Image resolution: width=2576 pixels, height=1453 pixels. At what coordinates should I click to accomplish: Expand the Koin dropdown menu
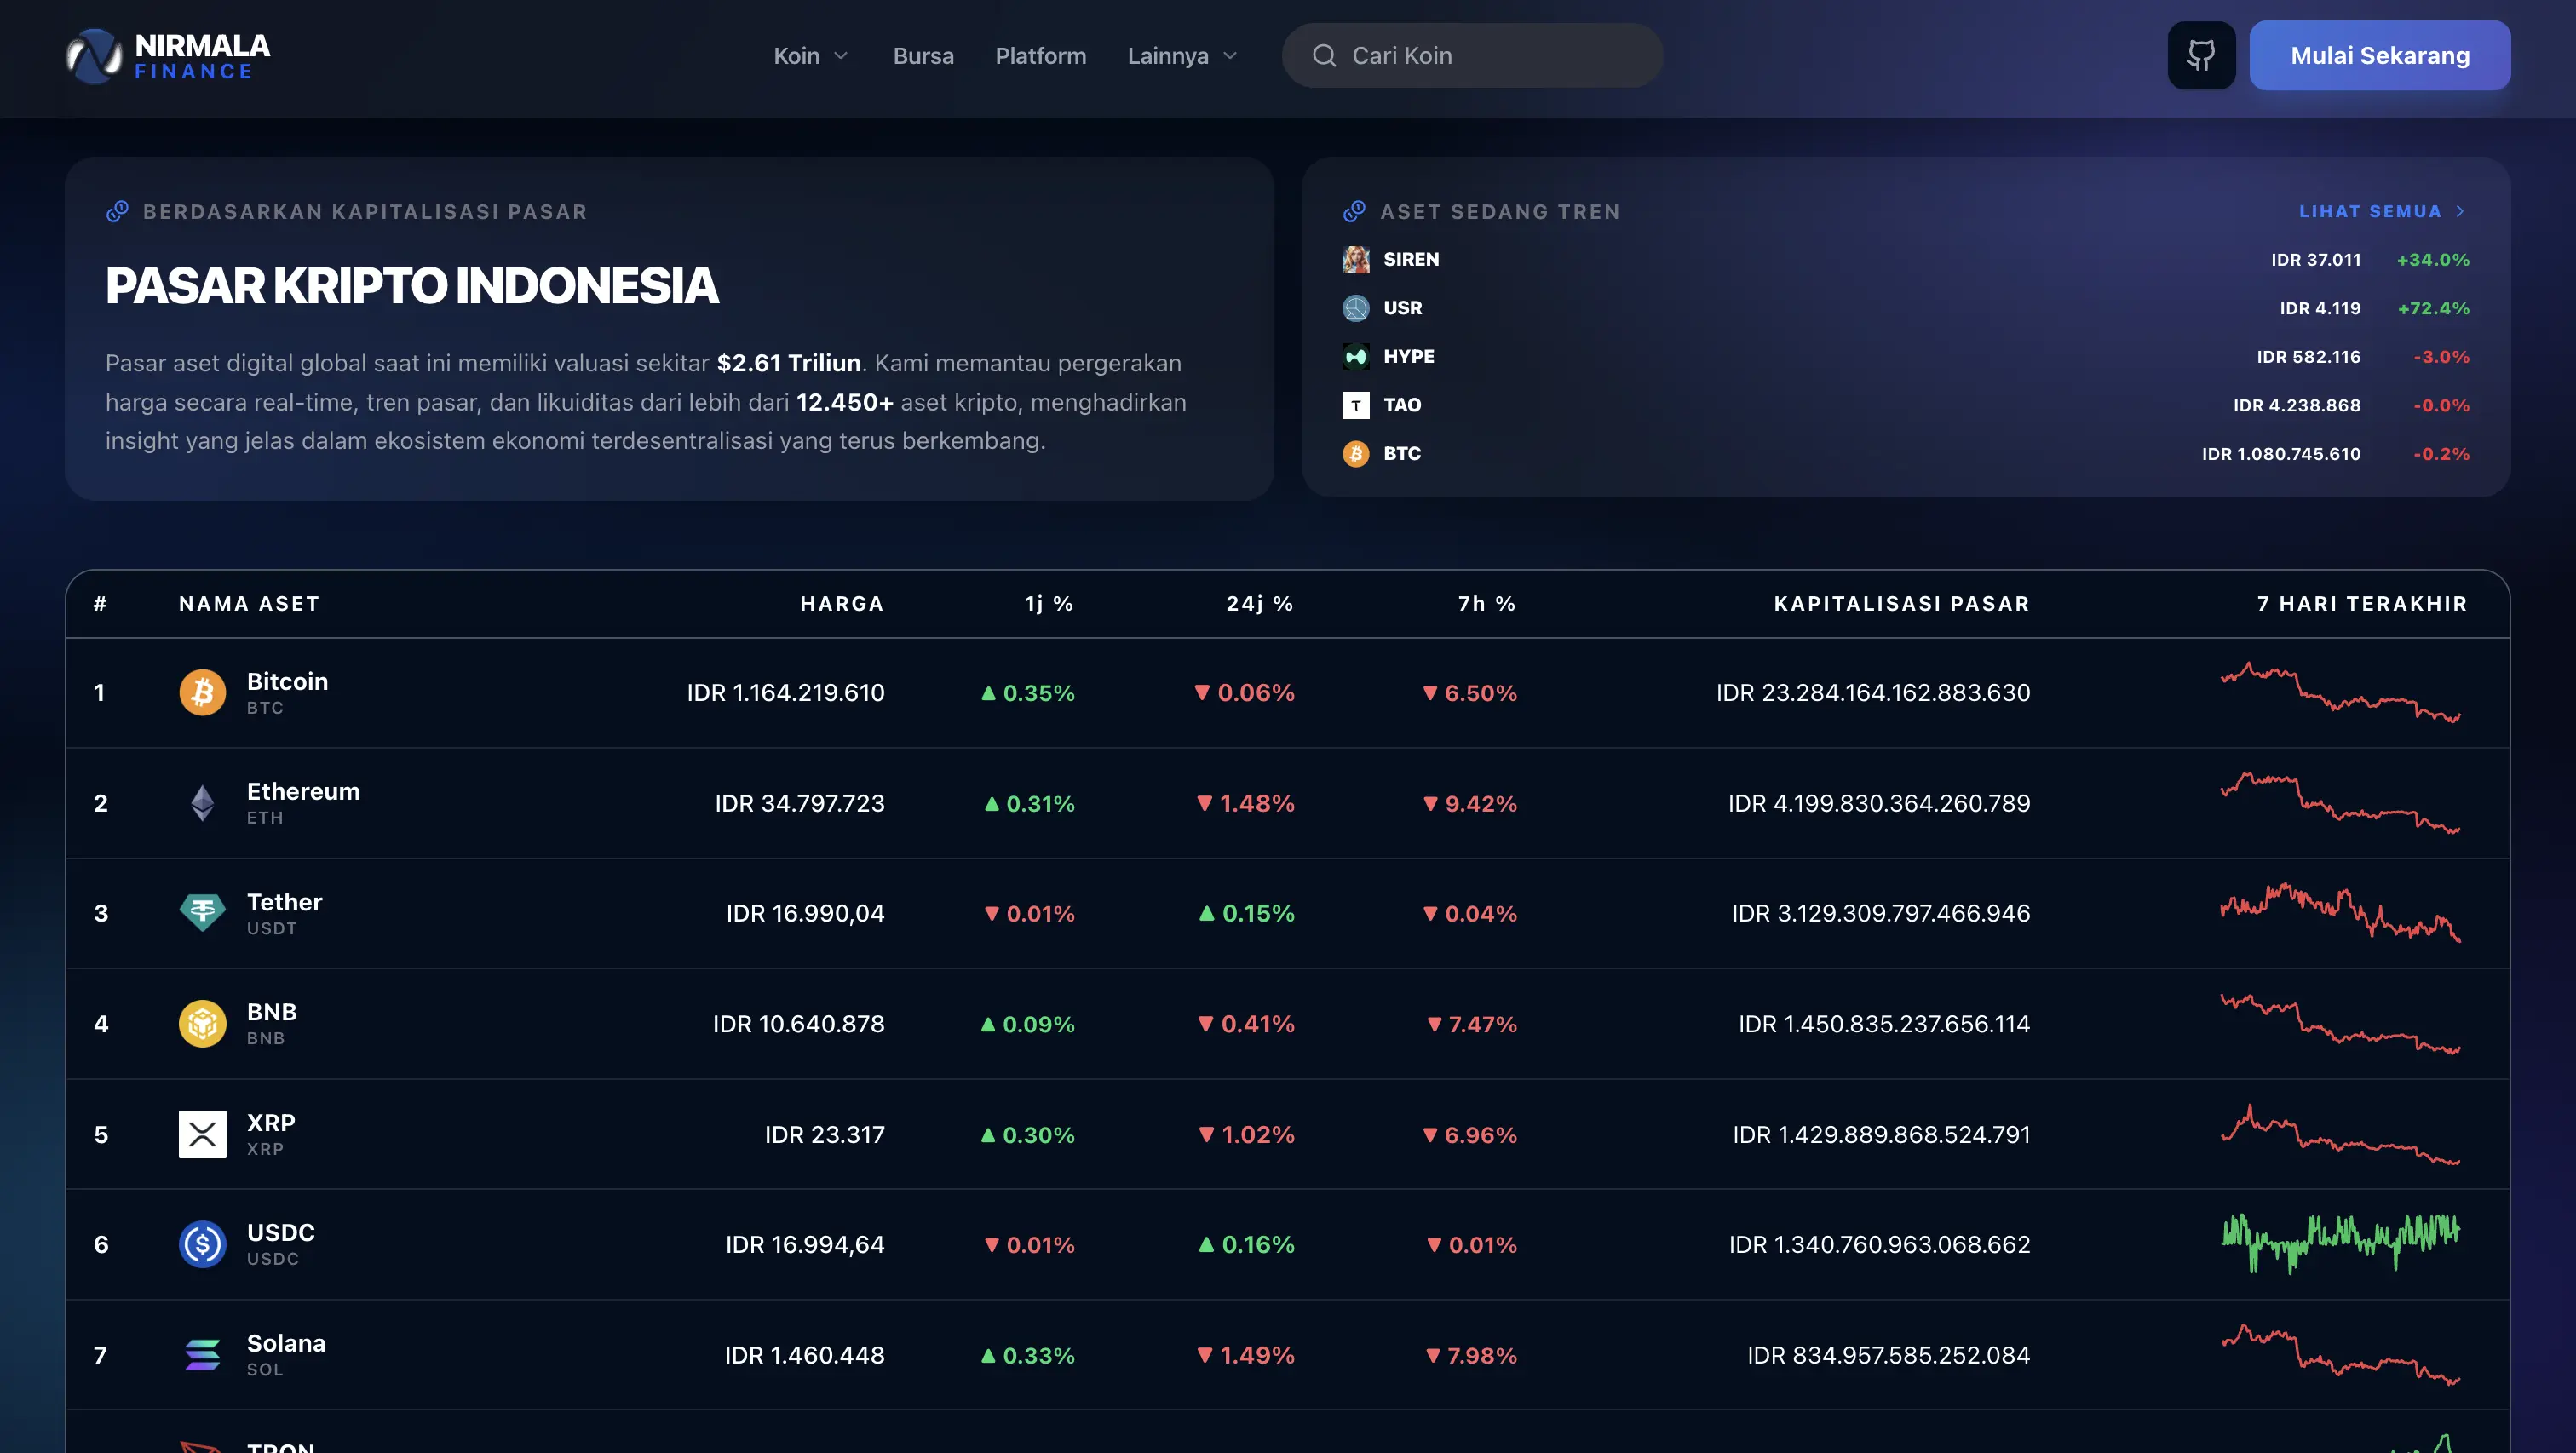[x=811, y=56]
